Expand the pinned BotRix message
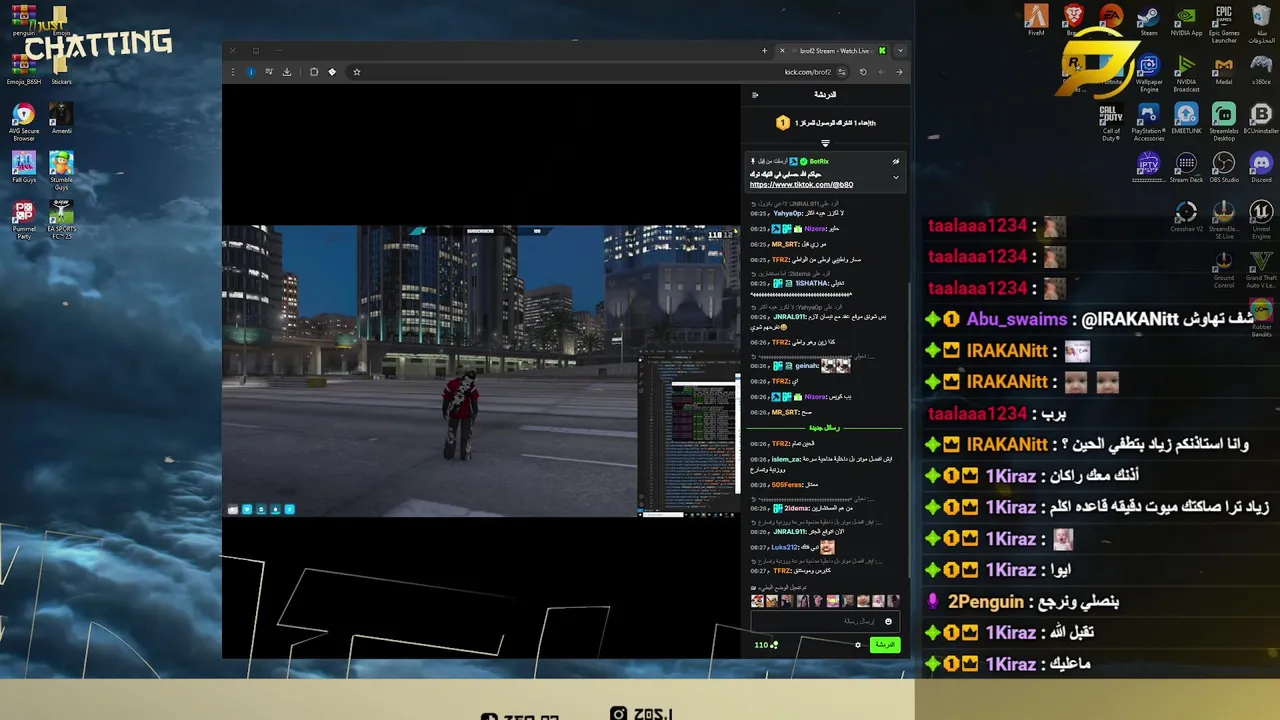1280x720 pixels. pos(896,177)
